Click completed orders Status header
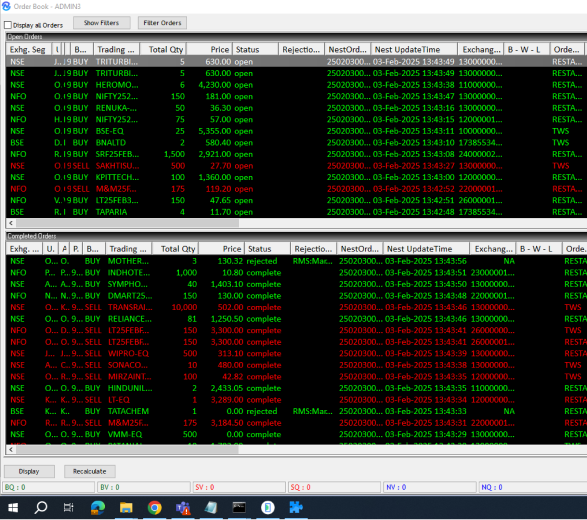587x520 pixels. 267,249
